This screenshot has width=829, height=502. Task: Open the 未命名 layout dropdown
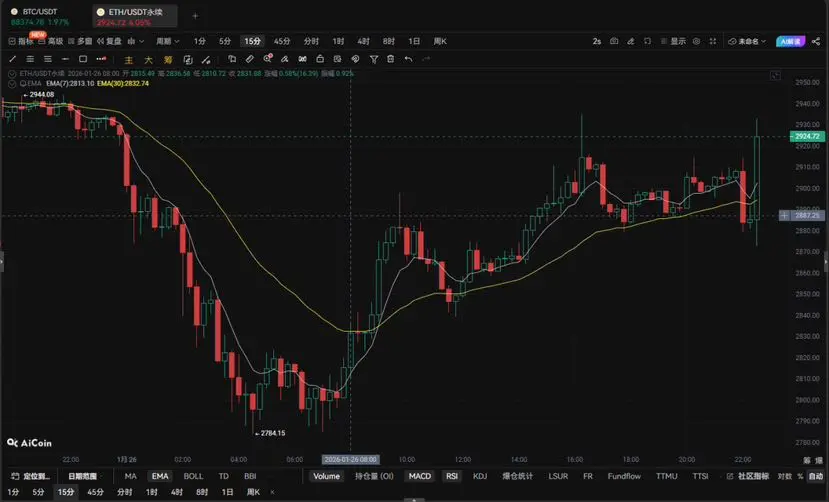click(747, 41)
